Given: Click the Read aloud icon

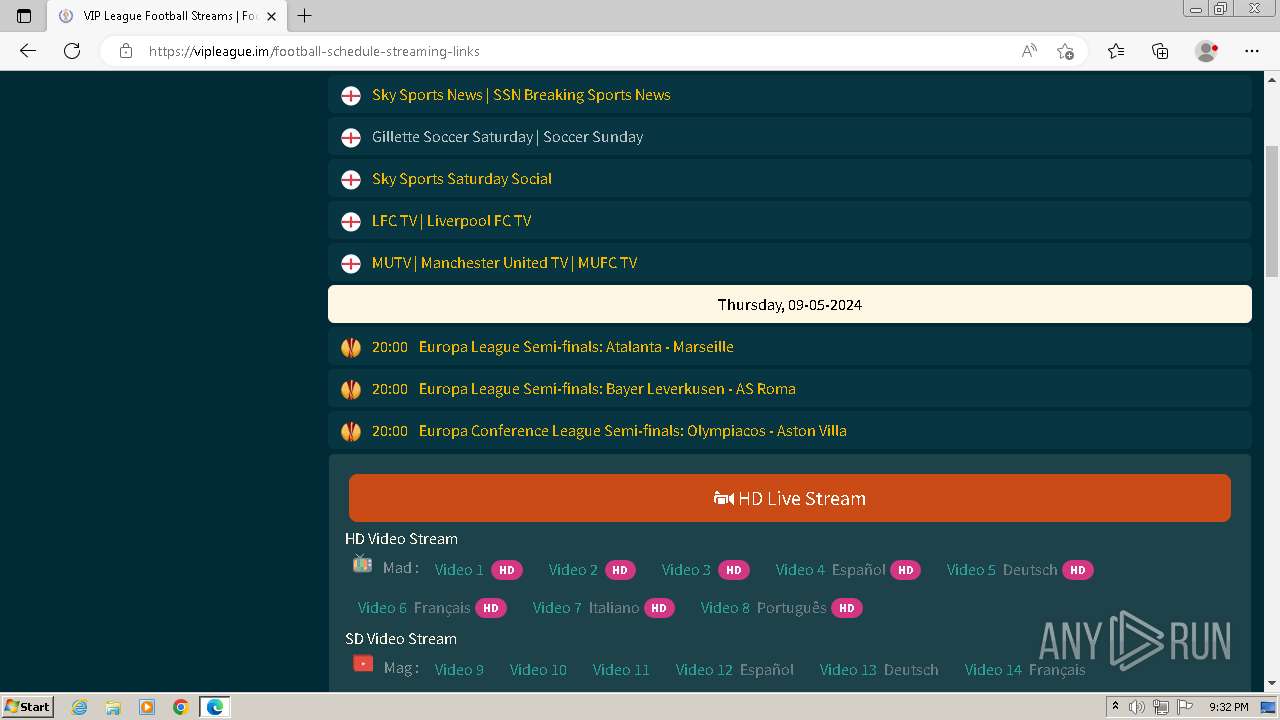Looking at the screenshot, I should pos(1029,51).
